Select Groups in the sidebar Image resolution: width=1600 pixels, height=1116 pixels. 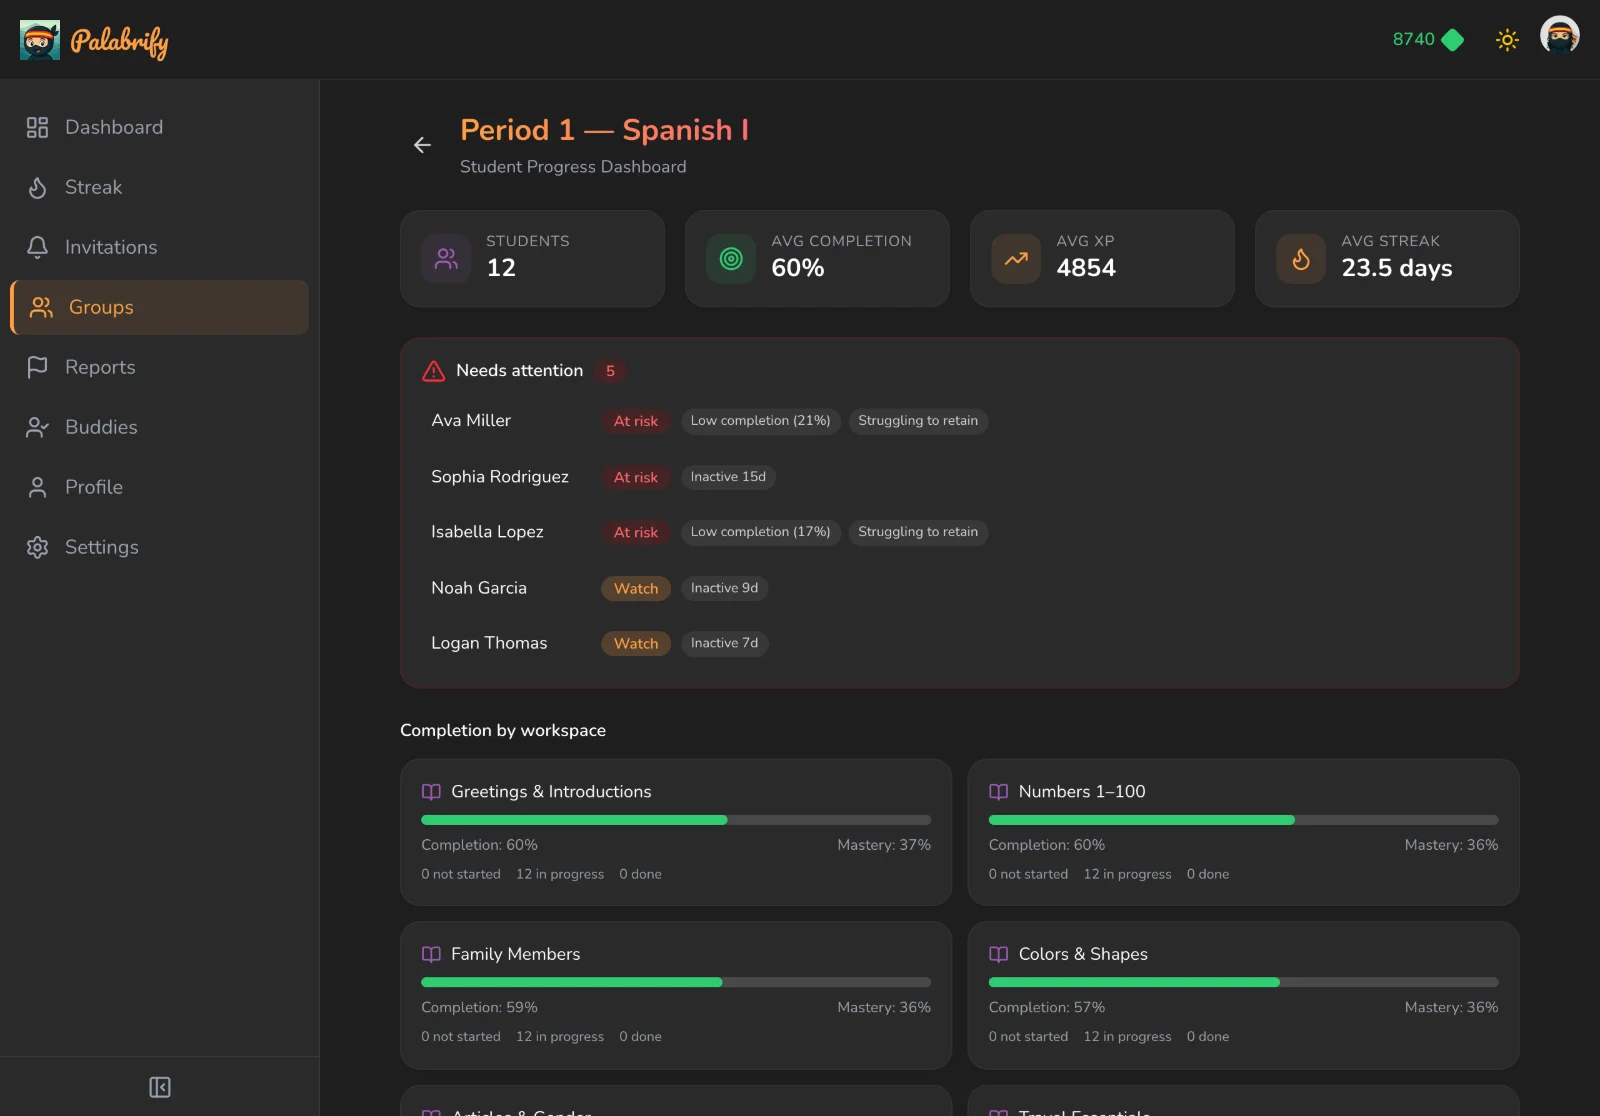point(160,307)
